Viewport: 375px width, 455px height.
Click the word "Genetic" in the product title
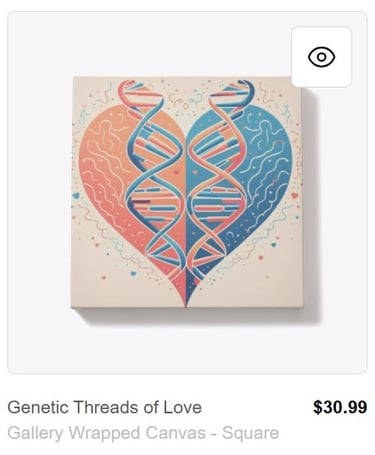point(37,407)
